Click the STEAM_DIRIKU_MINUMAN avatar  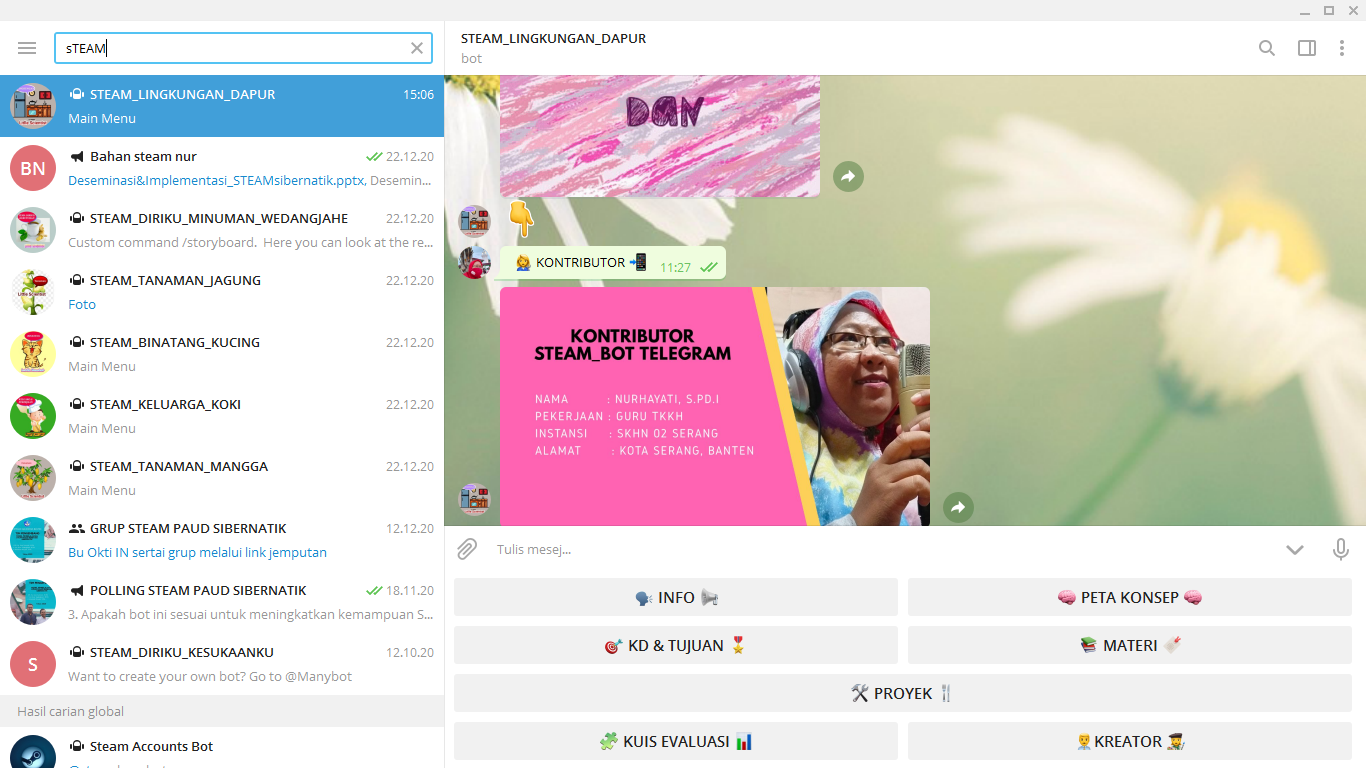point(33,230)
